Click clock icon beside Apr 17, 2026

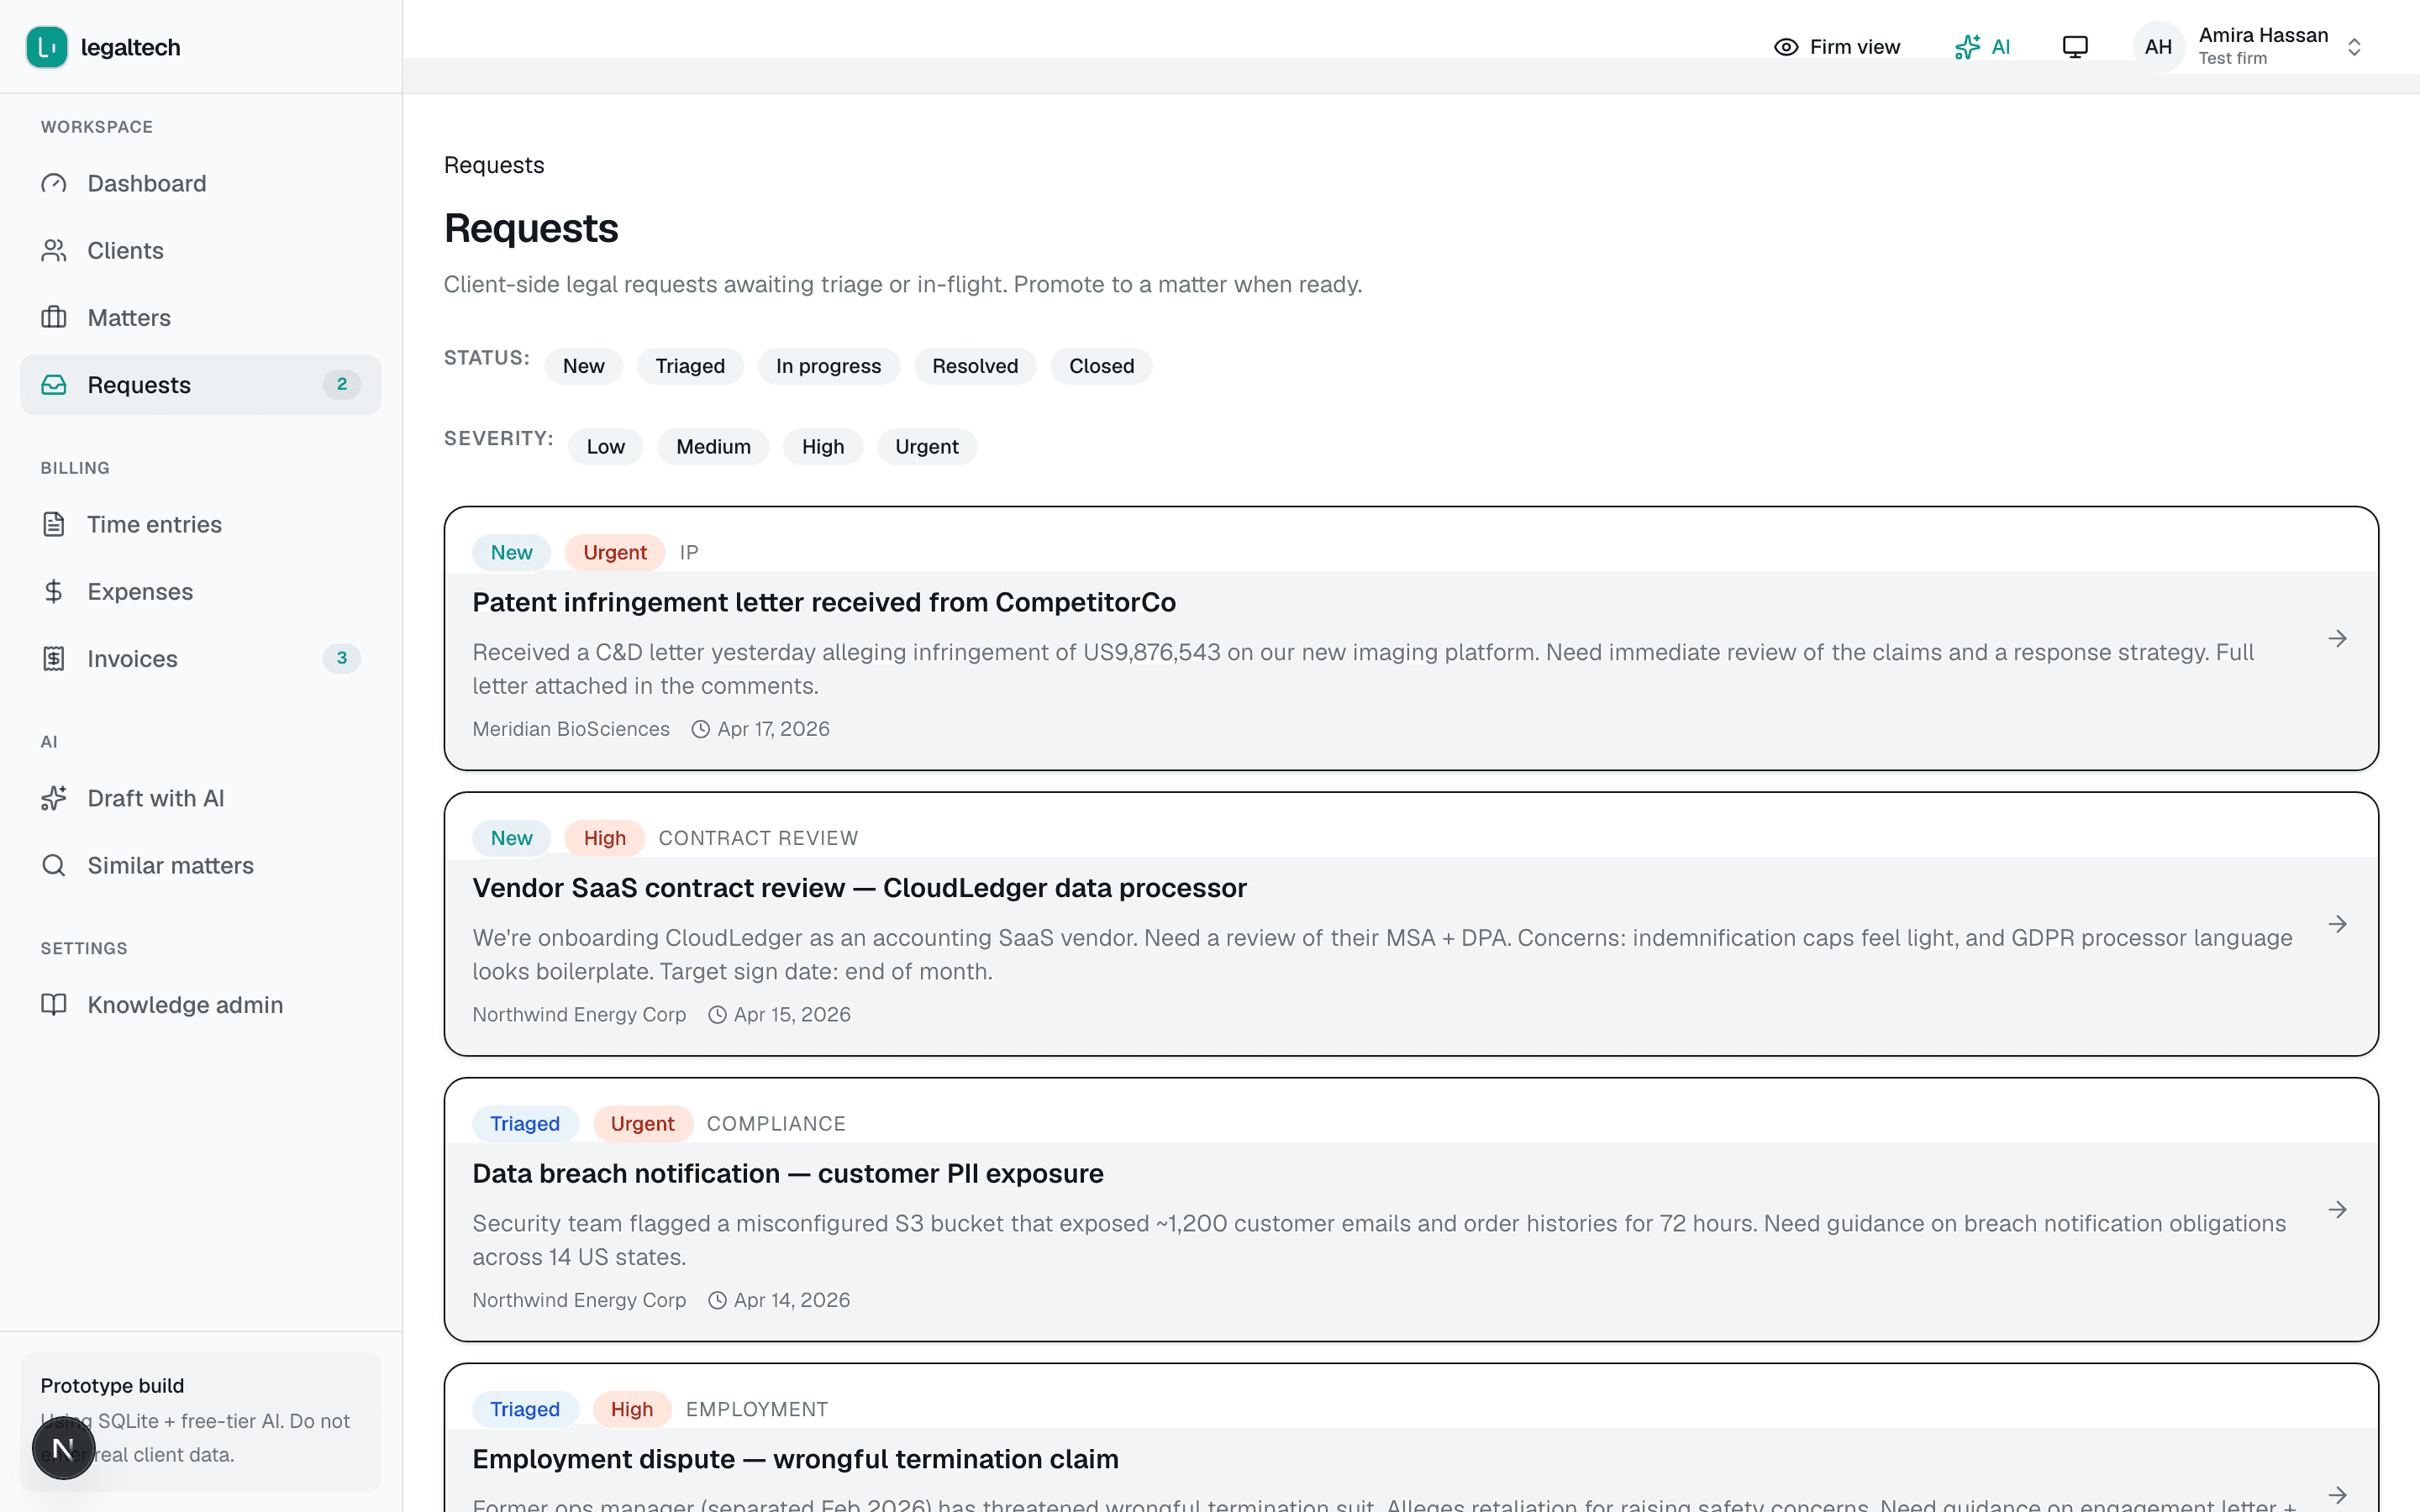[701, 729]
